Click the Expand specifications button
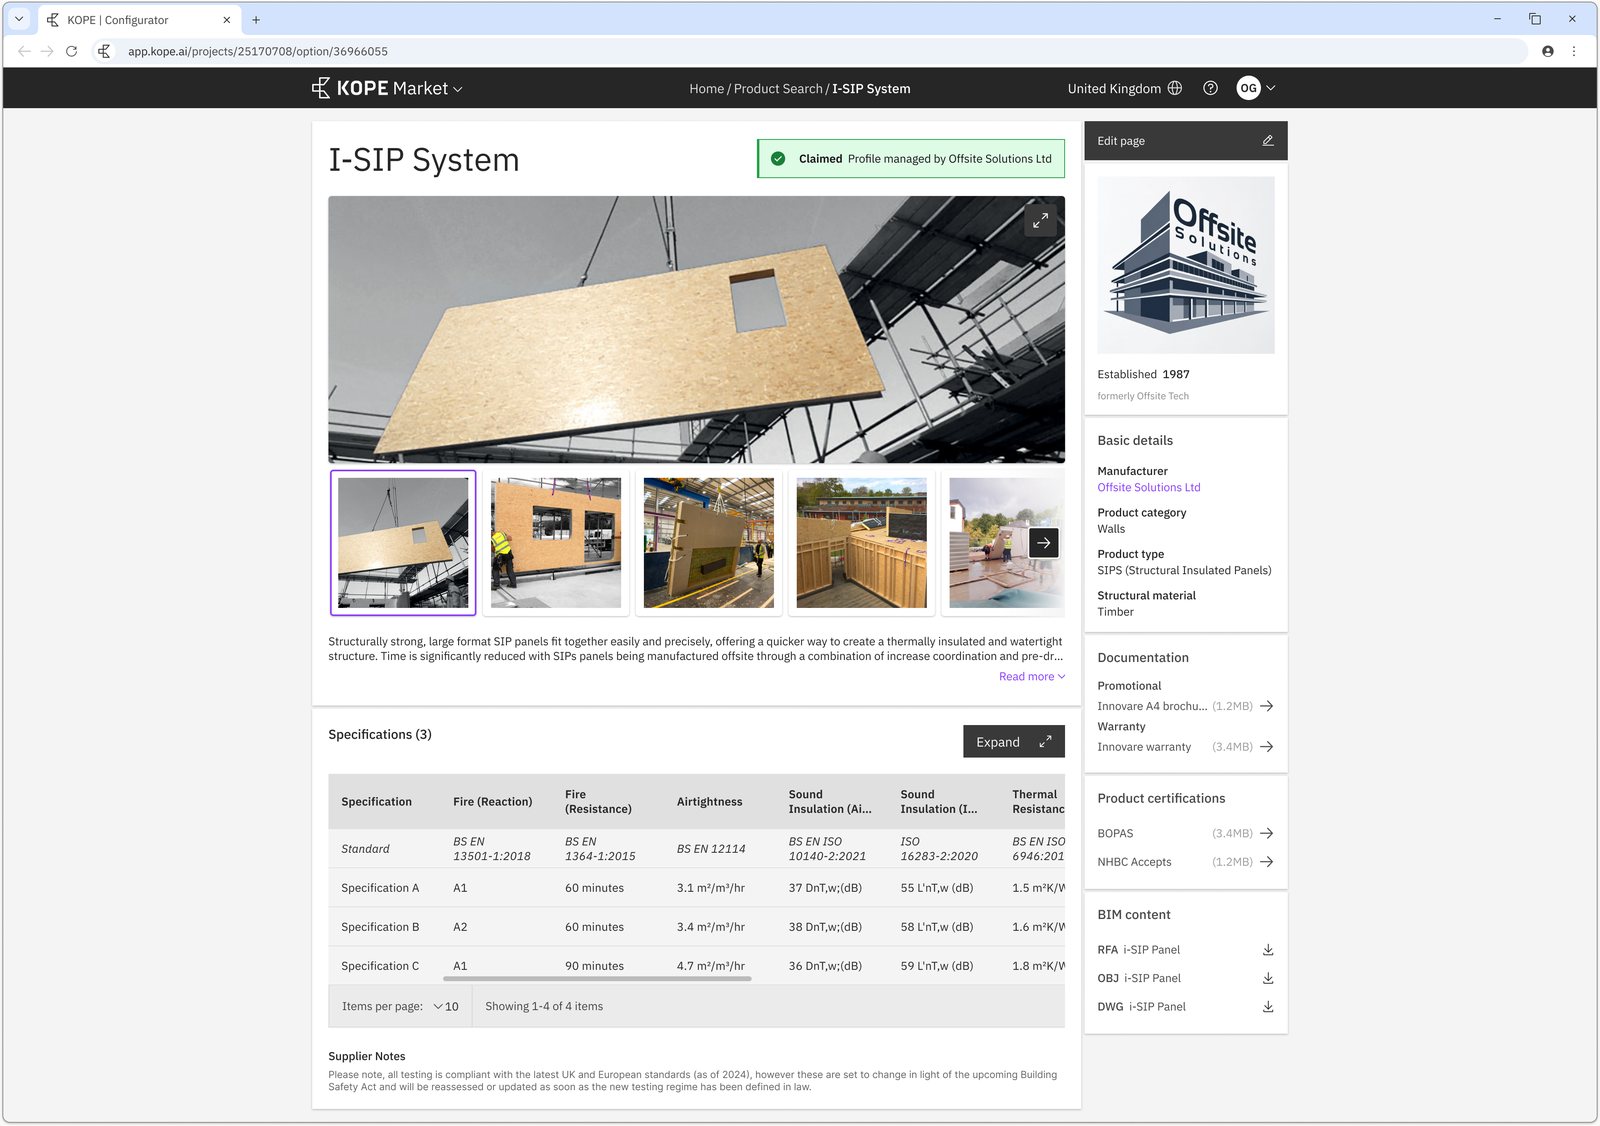Image resolution: width=1600 pixels, height=1126 pixels. (1013, 742)
